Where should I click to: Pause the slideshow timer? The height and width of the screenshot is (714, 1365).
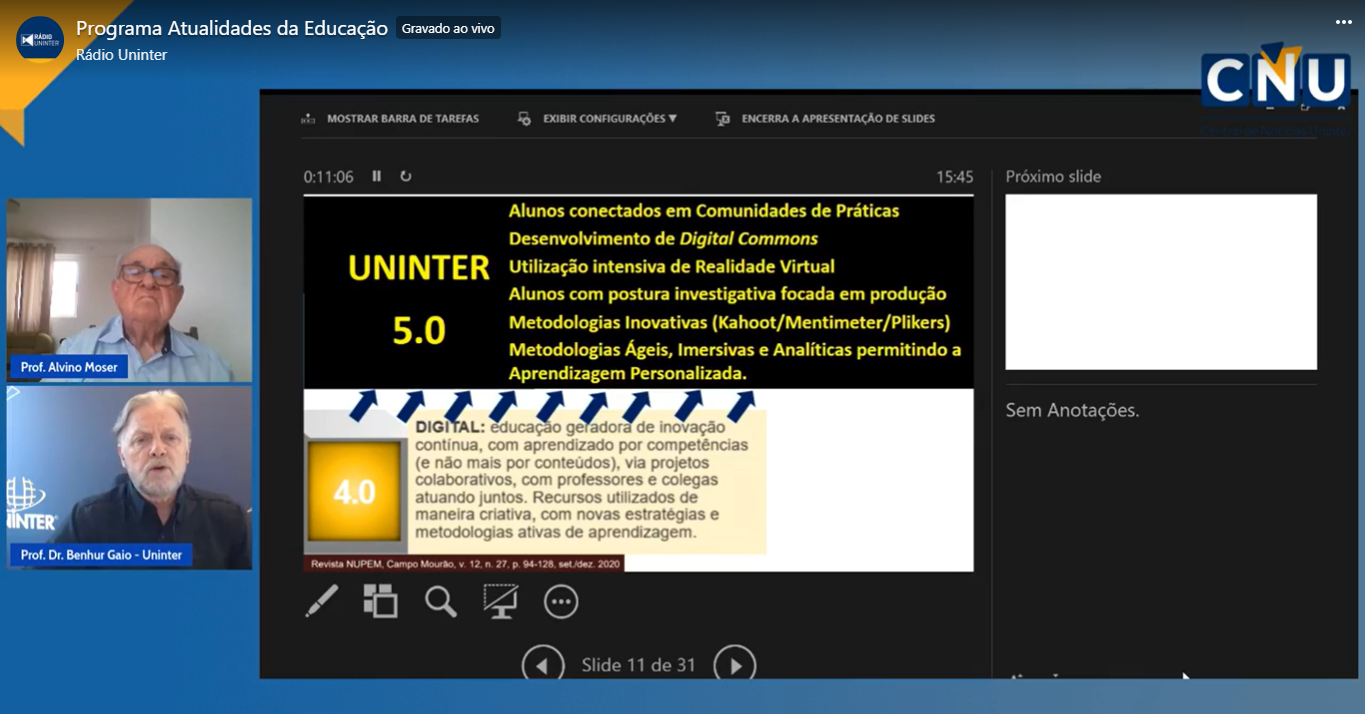tap(377, 176)
